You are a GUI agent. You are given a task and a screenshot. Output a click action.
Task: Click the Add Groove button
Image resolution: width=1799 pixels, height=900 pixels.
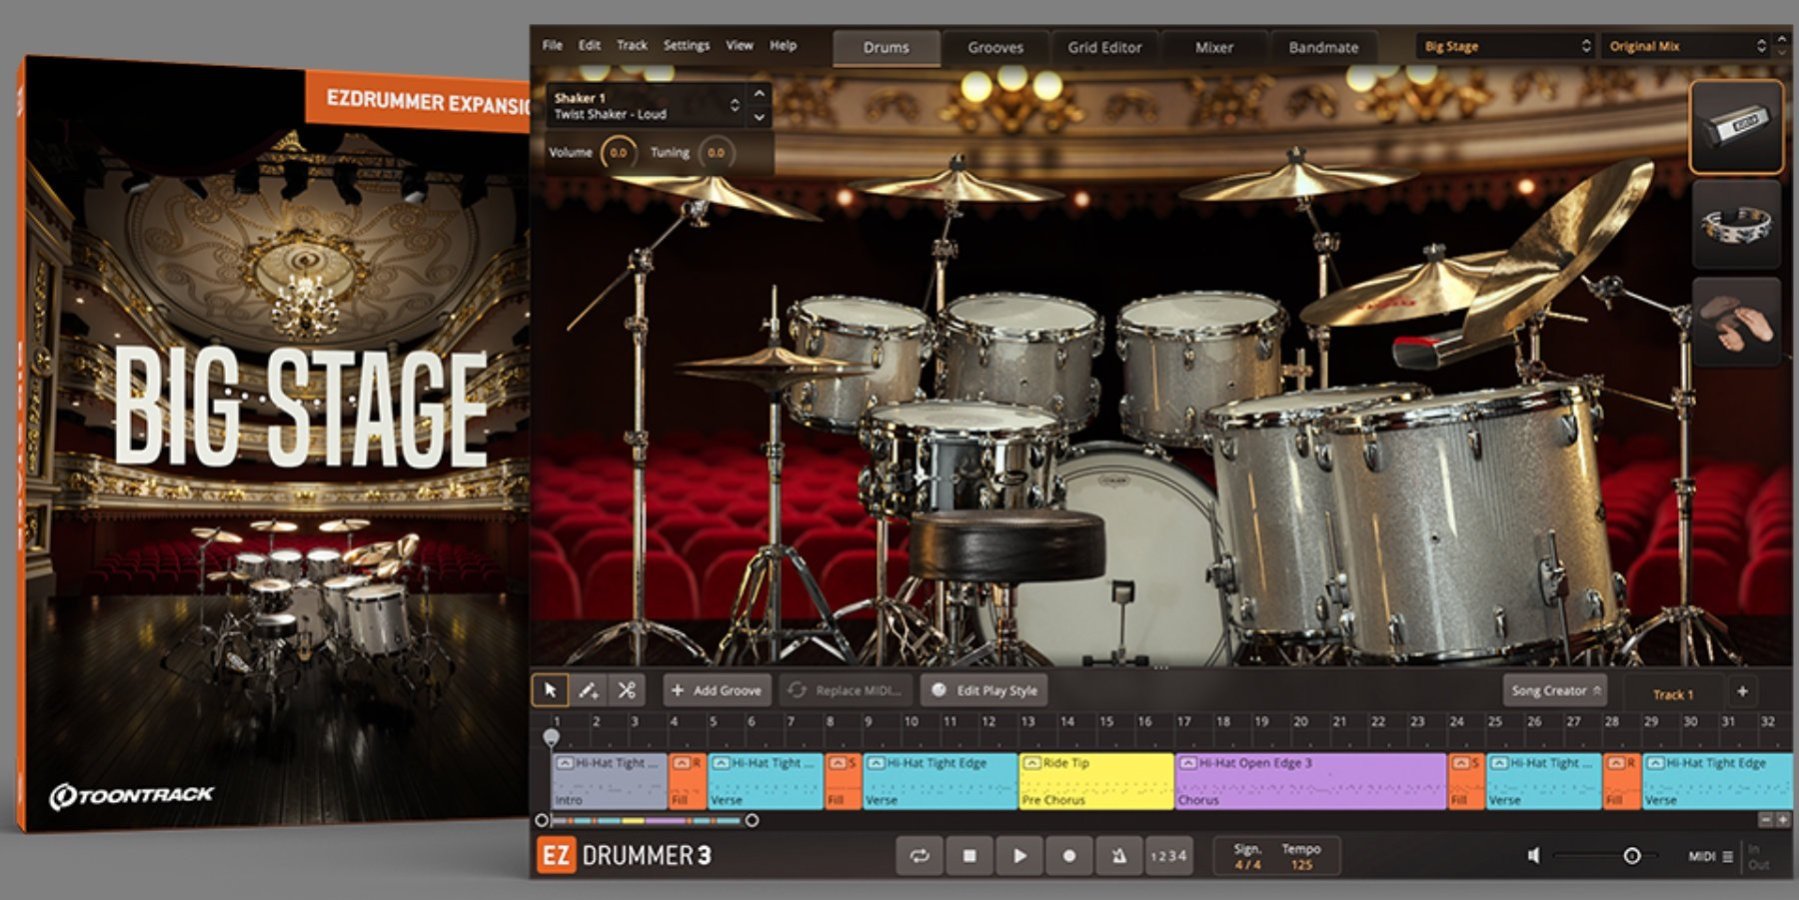pos(717,690)
